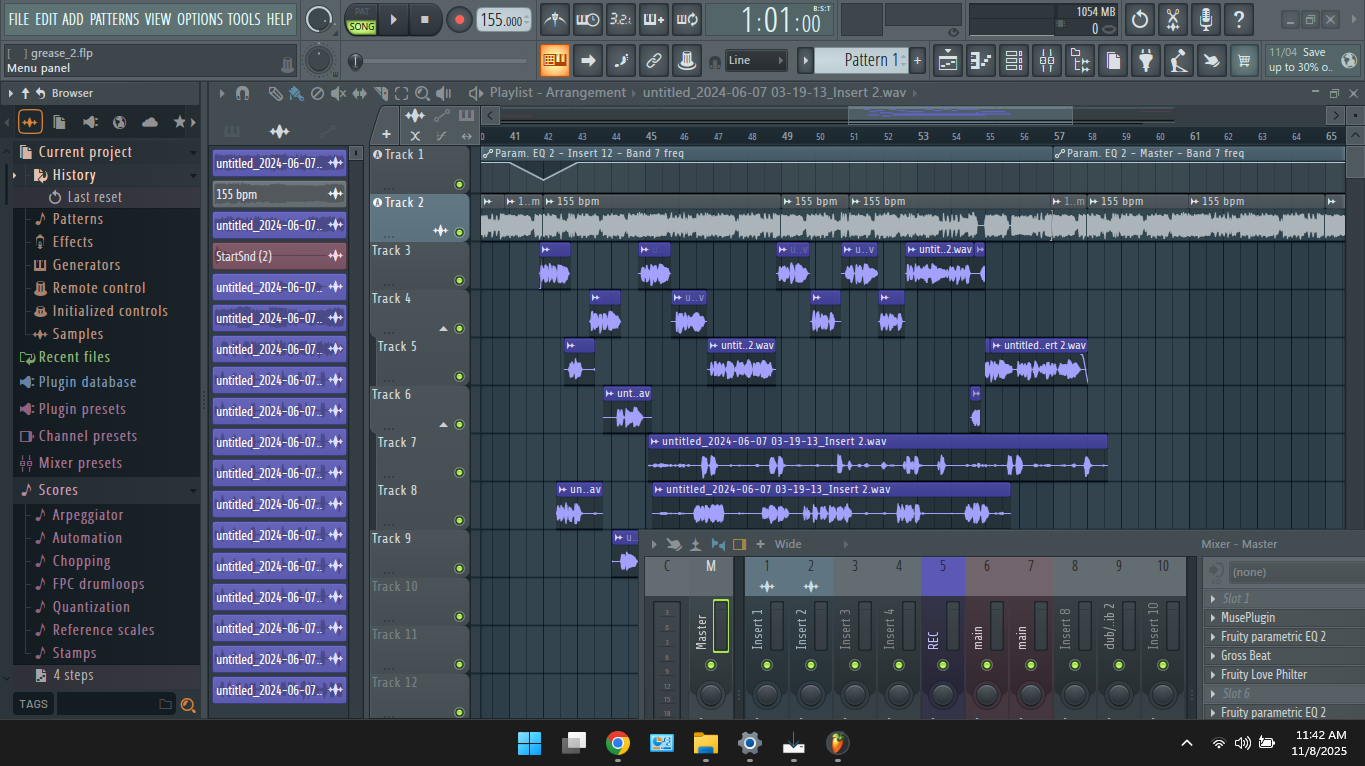Screen dimensions: 1365x766
Task: Select the Playlist delete tool
Action: [317, 93]
